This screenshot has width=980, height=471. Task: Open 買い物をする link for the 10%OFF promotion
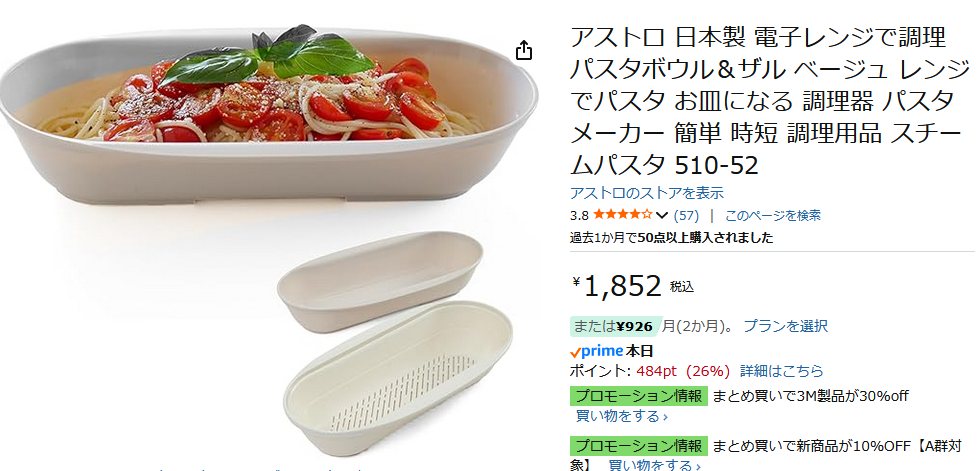tap(652, 465)
